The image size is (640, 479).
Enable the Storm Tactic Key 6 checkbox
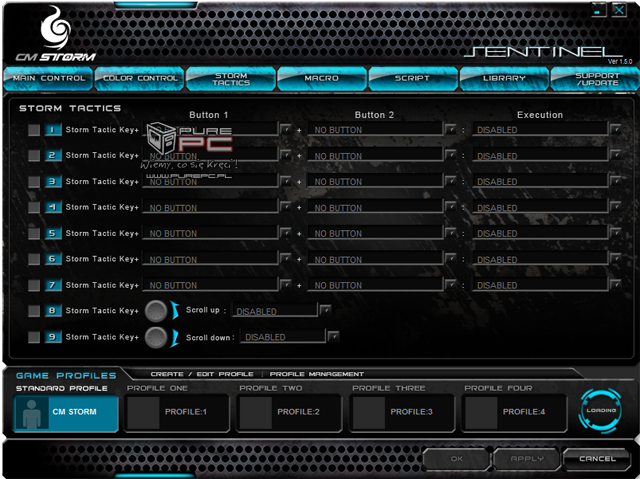(34, 259)
